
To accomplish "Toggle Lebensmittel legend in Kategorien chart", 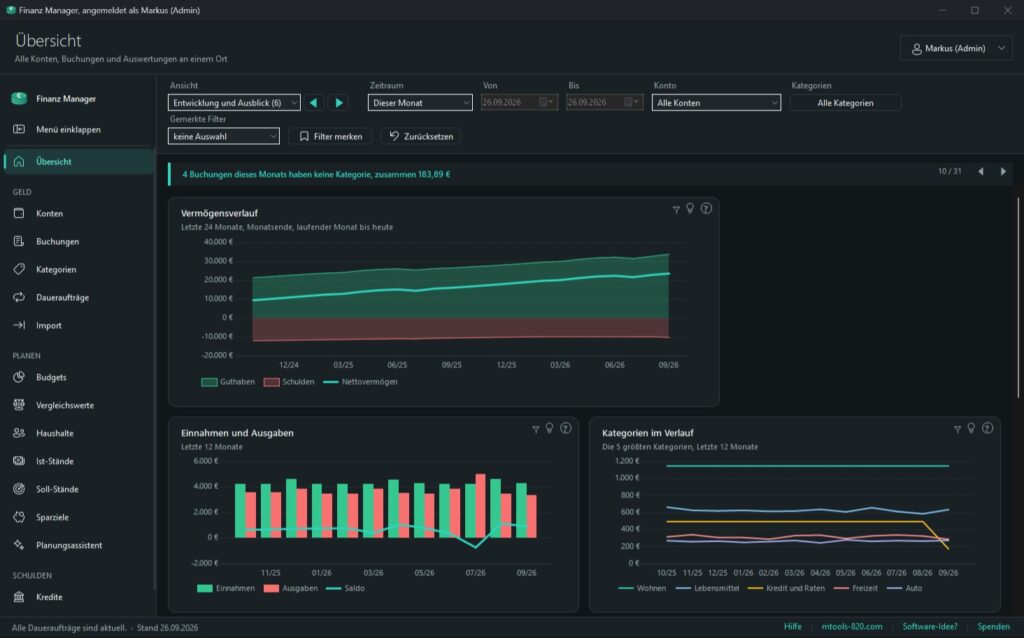I will point(707,588).
